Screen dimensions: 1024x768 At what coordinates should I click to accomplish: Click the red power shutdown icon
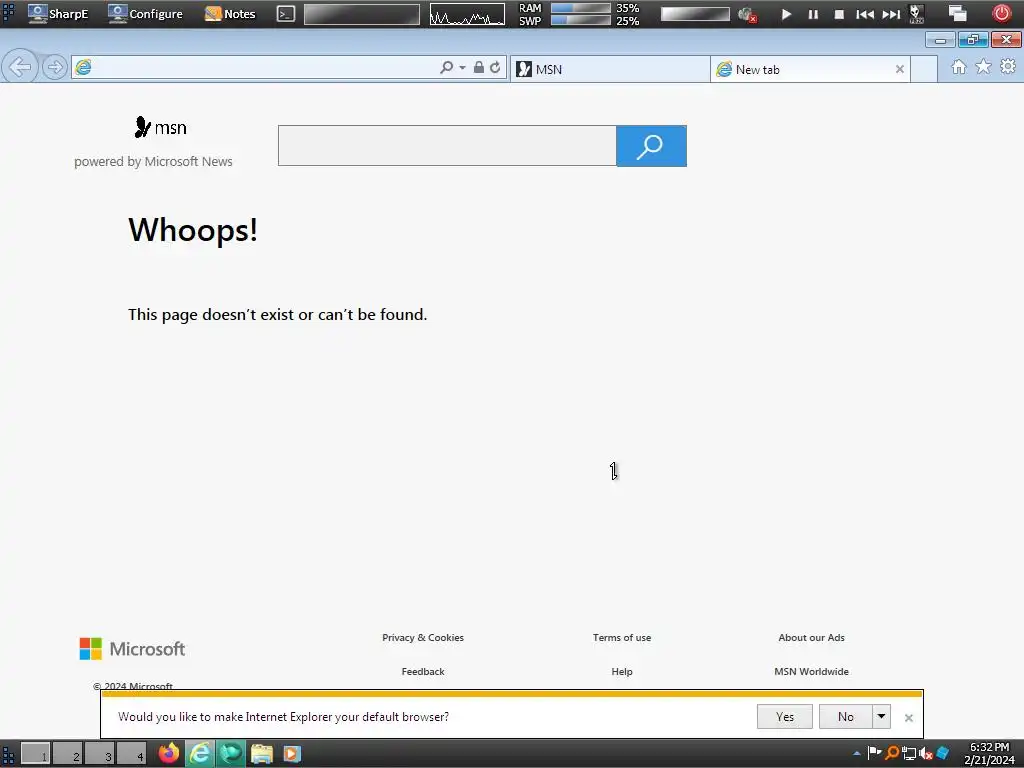pyautogui.click(x=1002, y=13)
